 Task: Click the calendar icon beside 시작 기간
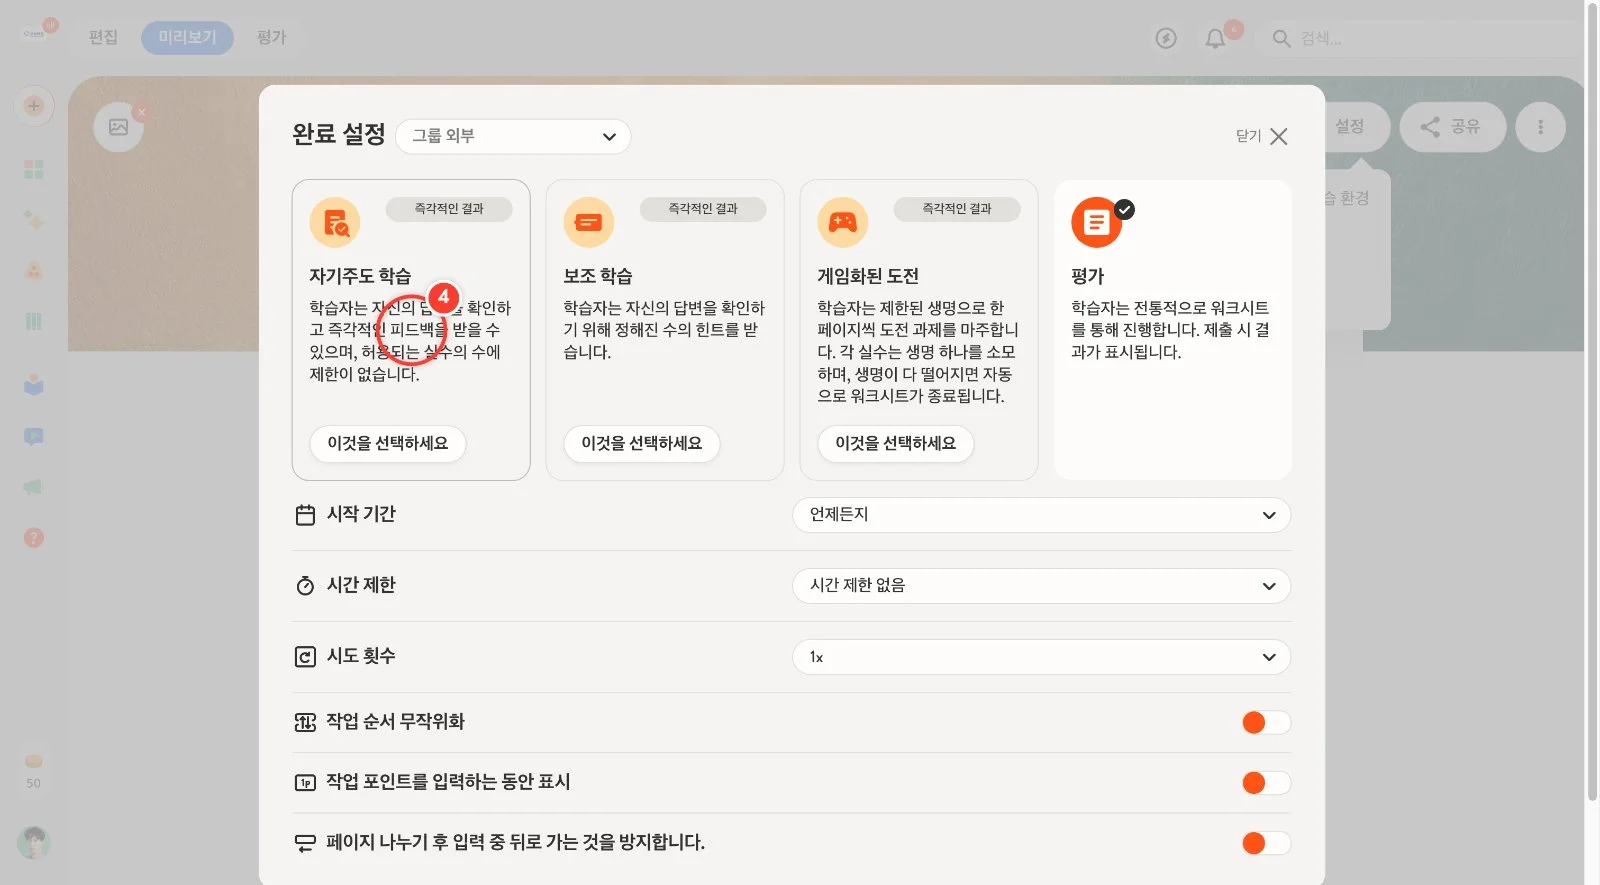point(305,515)
